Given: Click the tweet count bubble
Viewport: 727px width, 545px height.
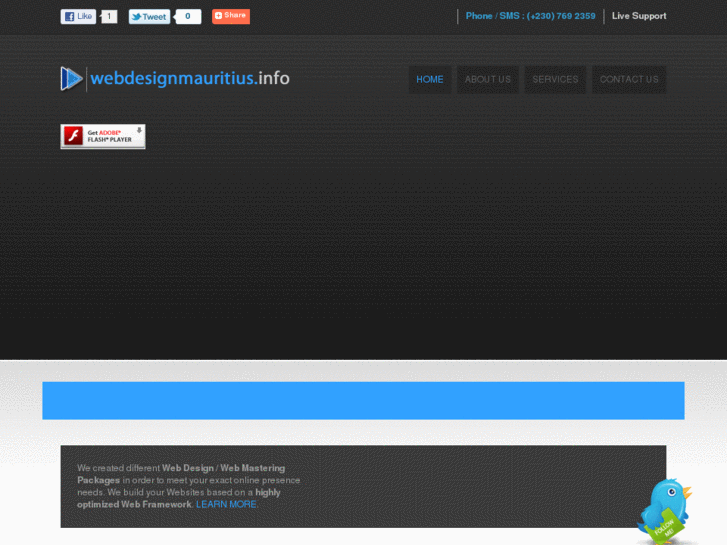Looking at the screenshot, I should click(x=187, y=17).
